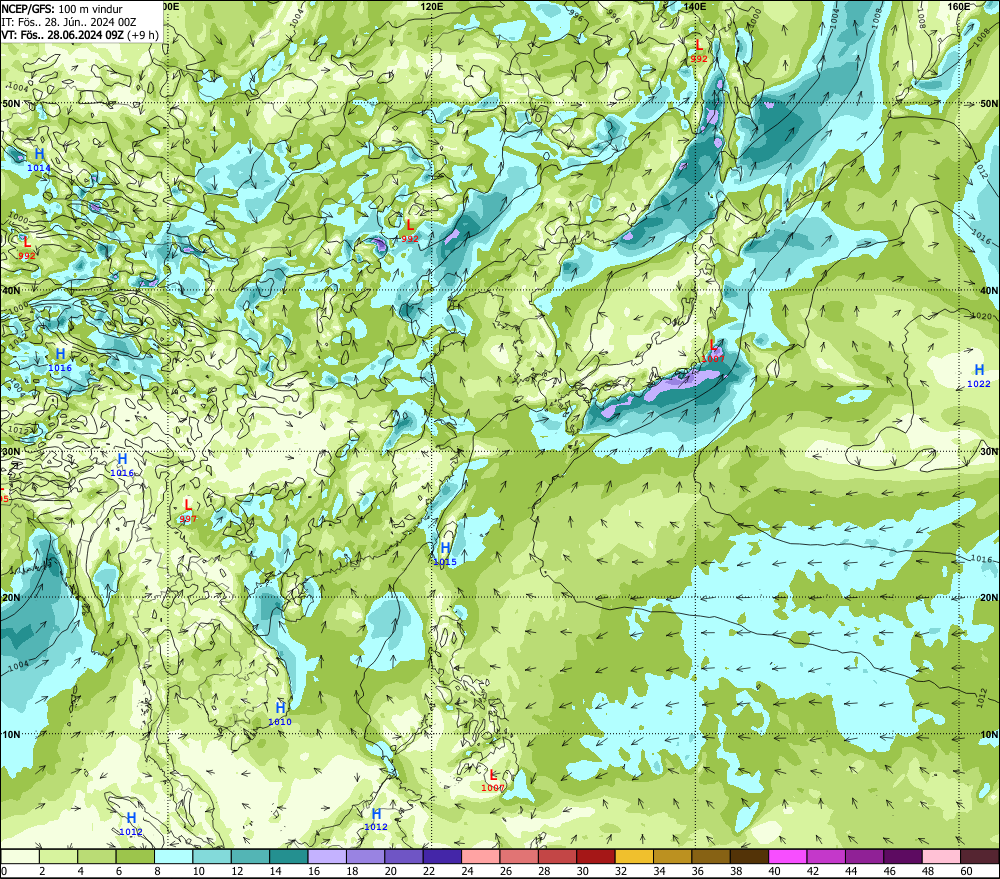Select the dark indigo 22–24 legend swatch
Image resolution: width=1000 pixels, height=879 pixels.
(442, 856)
